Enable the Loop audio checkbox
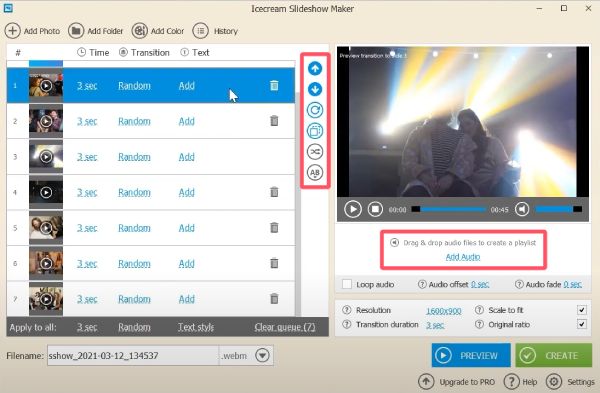 point(347,284)
